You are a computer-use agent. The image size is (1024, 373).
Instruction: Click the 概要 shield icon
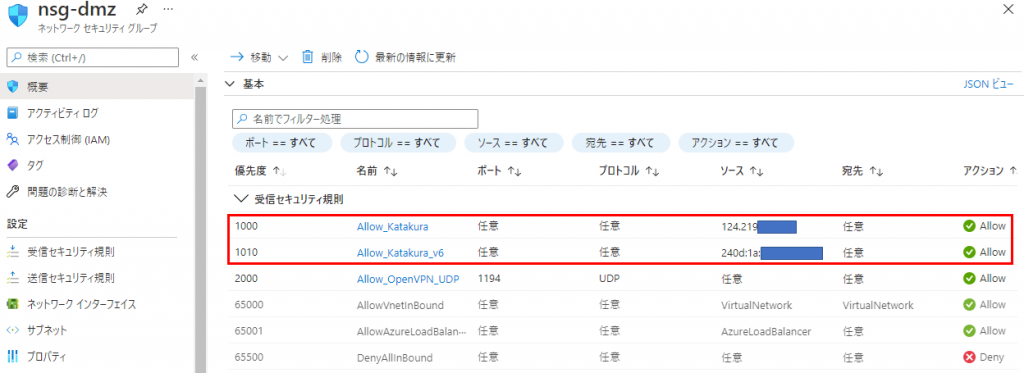tap(12, 86)
